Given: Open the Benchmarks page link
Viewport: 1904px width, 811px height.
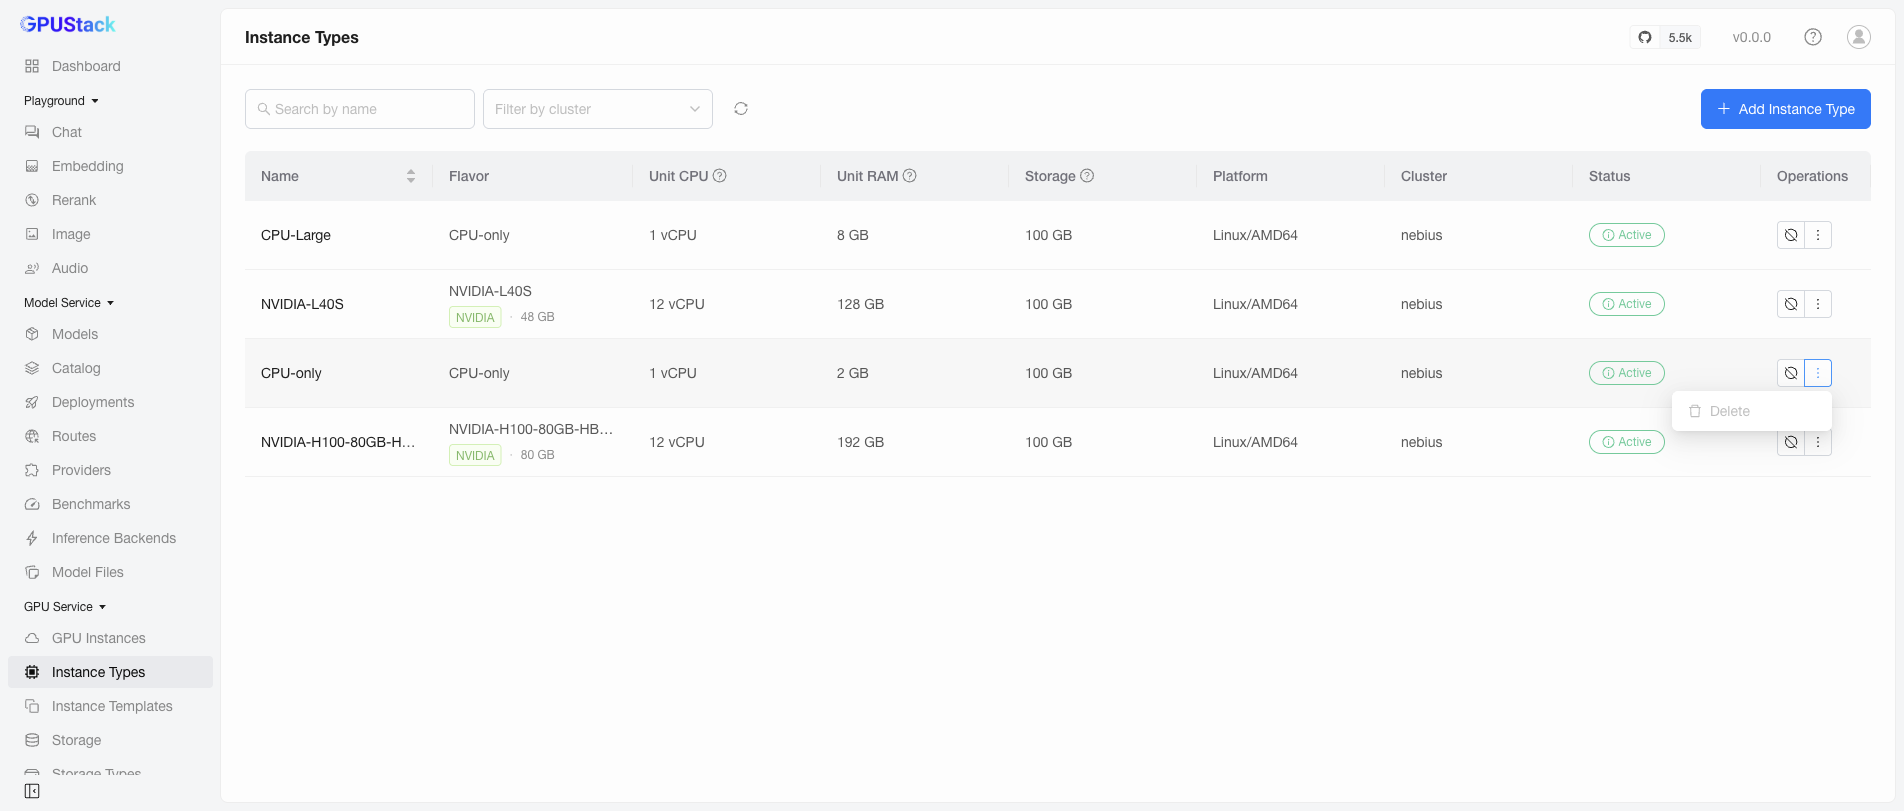Looking at the screenshot, I should [110, 504].
